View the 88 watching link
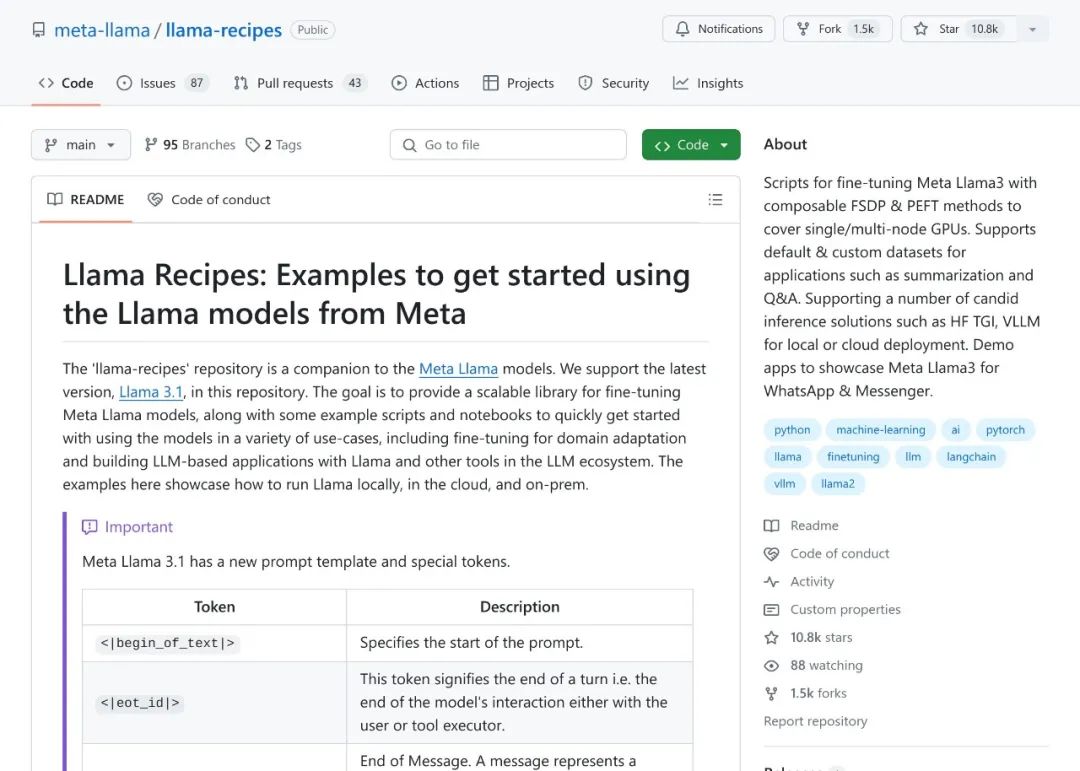 (813, 666)
